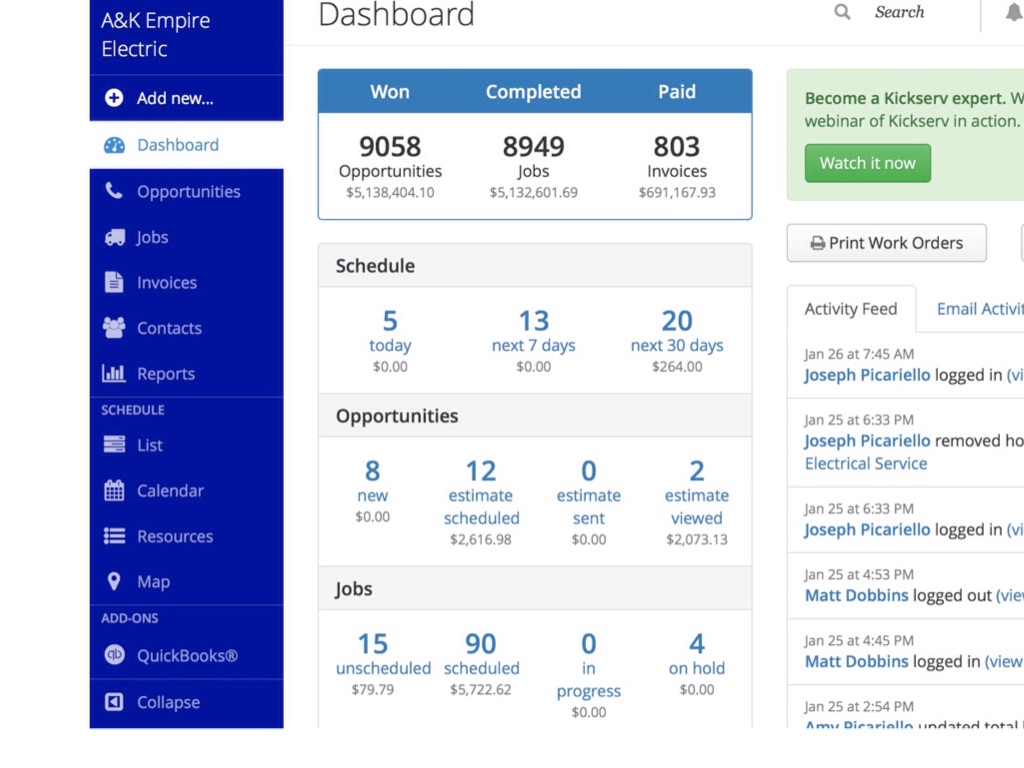Open Matt Dobbins logged out profile link
The height and width of the screenshot is (768, 1024).
(x=856, y=595)
